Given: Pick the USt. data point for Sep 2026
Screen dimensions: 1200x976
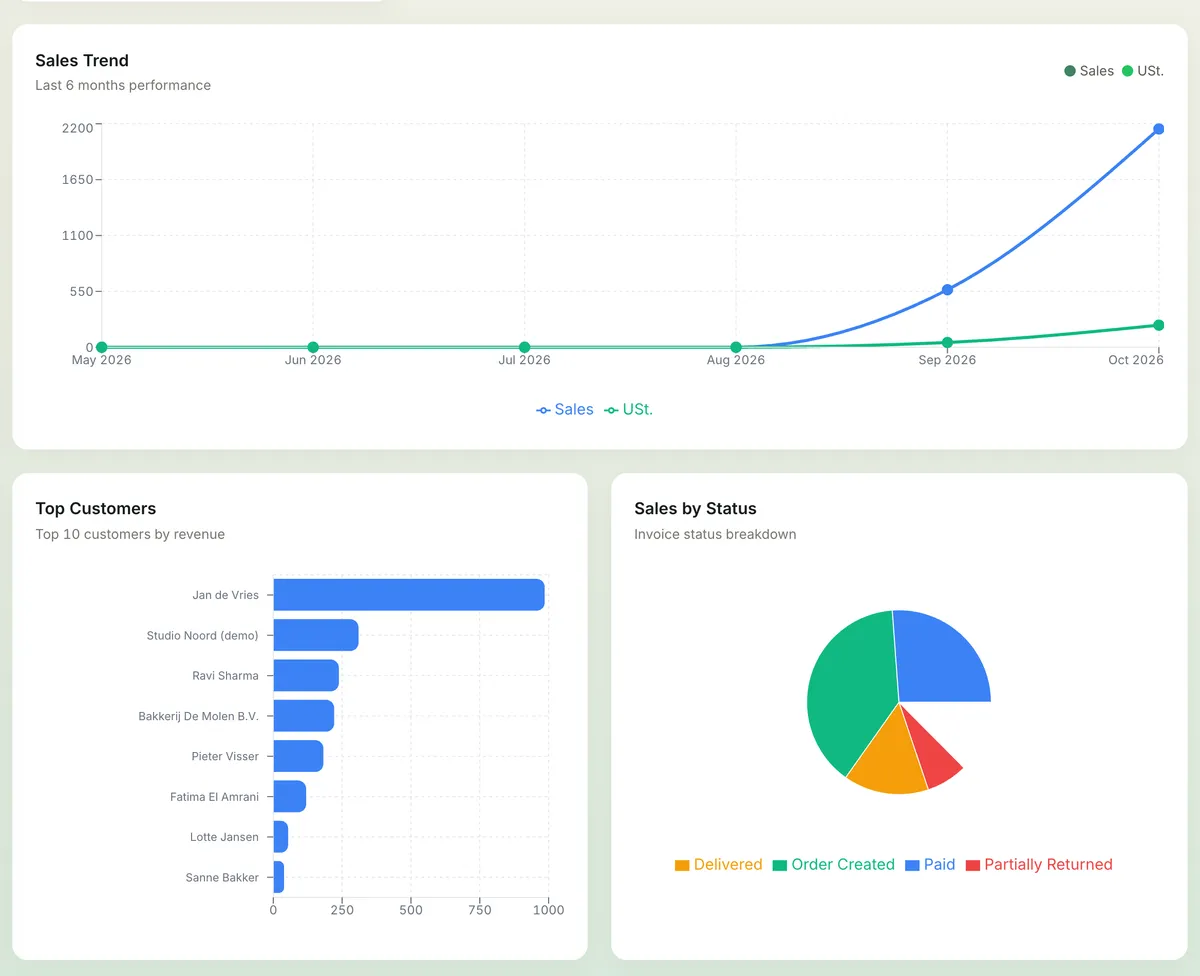Looking at the screenshot, I should click(947, 343).
